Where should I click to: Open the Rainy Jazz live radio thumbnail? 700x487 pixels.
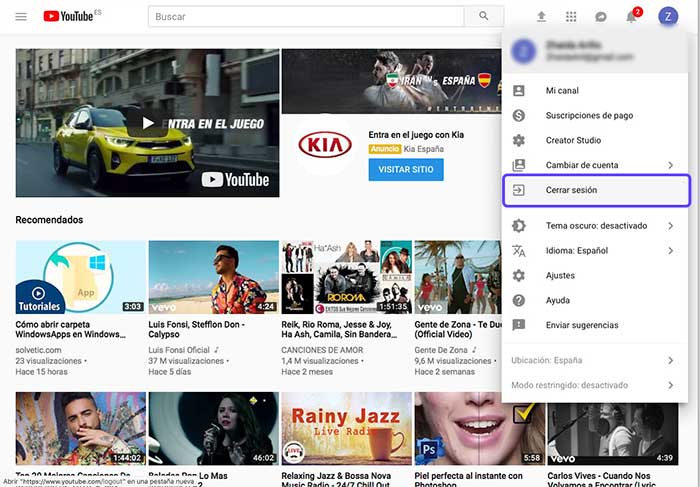[346, 429]
